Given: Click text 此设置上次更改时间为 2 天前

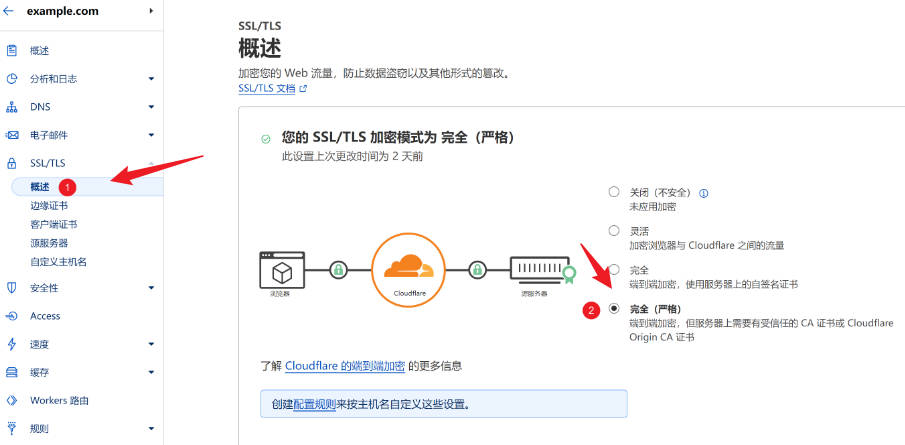Looking at the screenshot, I should click(x=352, y=156).
